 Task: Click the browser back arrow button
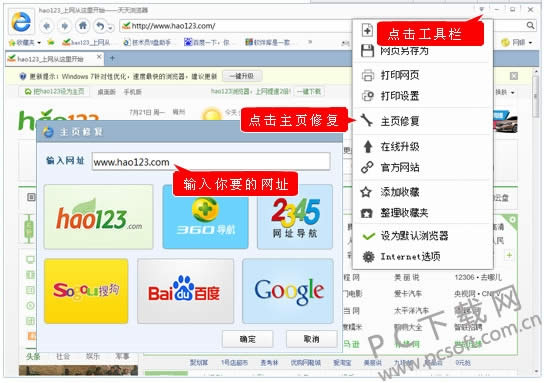(46, 26)
